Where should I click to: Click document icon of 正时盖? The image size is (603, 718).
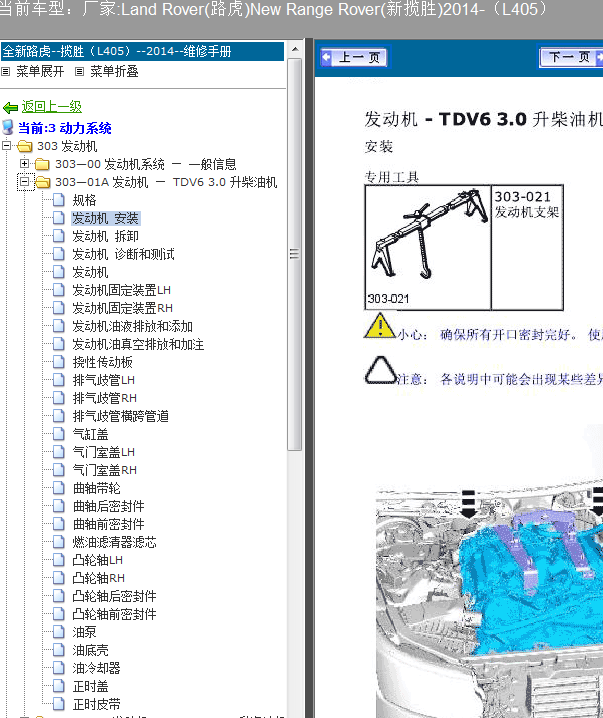coord(58,686)
